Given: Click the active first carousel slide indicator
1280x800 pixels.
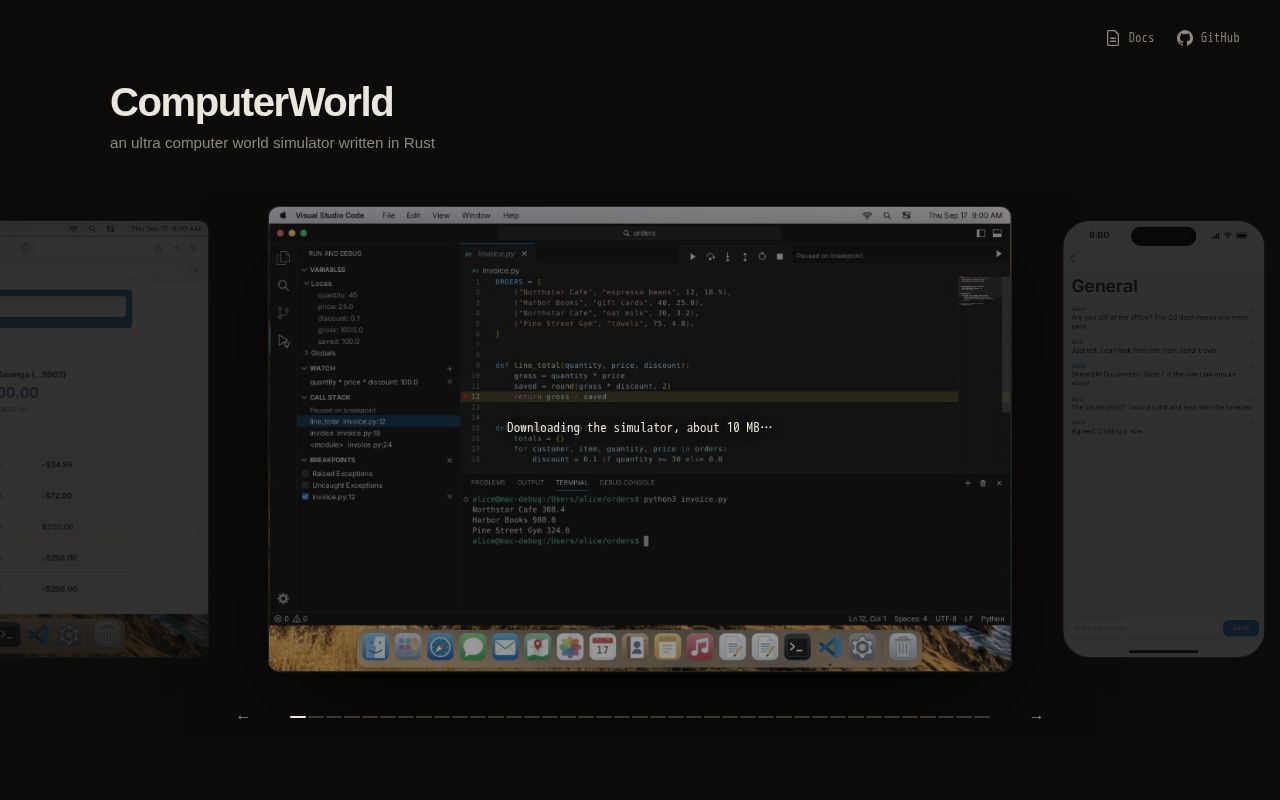Looking at the screenshot, I should click(298, 717).
